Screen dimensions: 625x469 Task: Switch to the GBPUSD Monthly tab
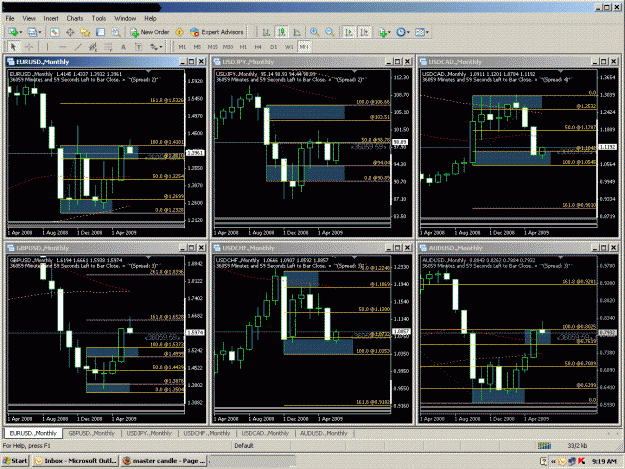(x=91, y=434)
